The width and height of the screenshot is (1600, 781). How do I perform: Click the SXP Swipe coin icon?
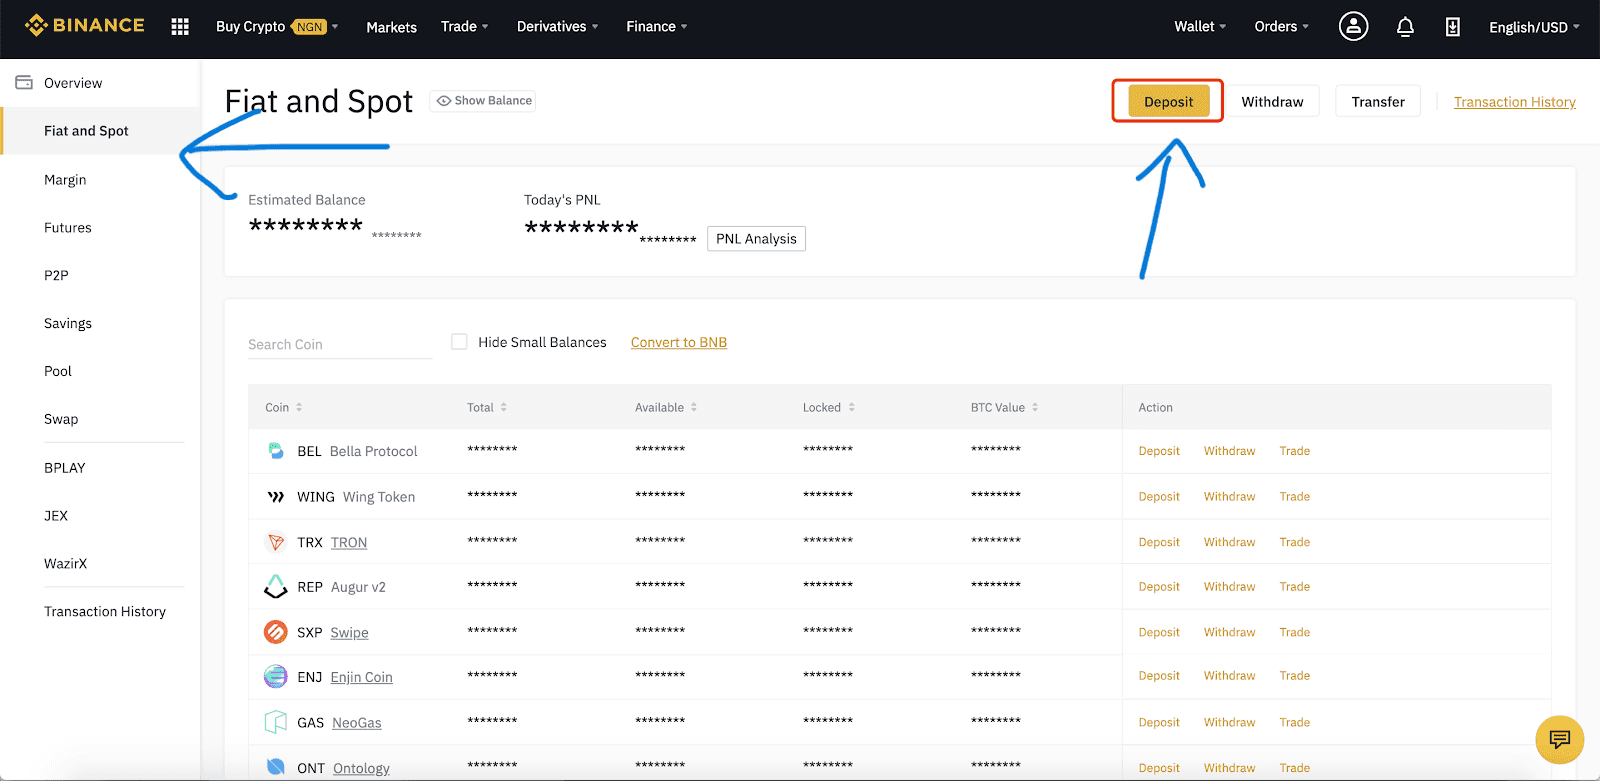pyautogui.click(x=275, y=632)
